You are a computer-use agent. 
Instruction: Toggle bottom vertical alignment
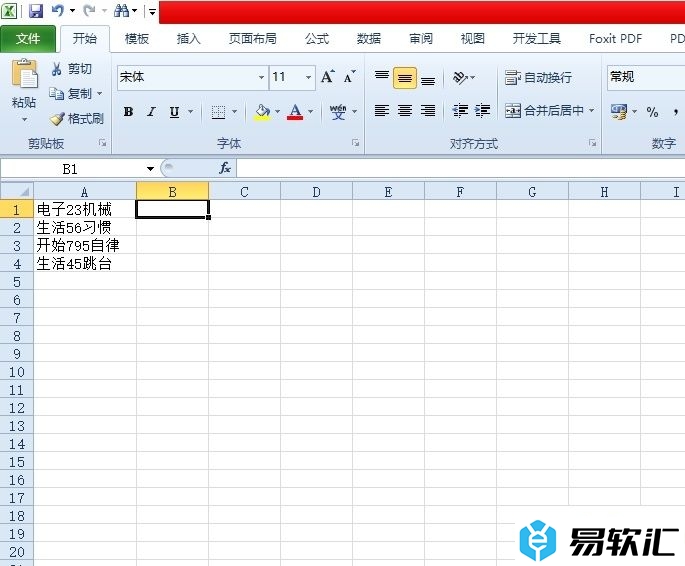428,79
